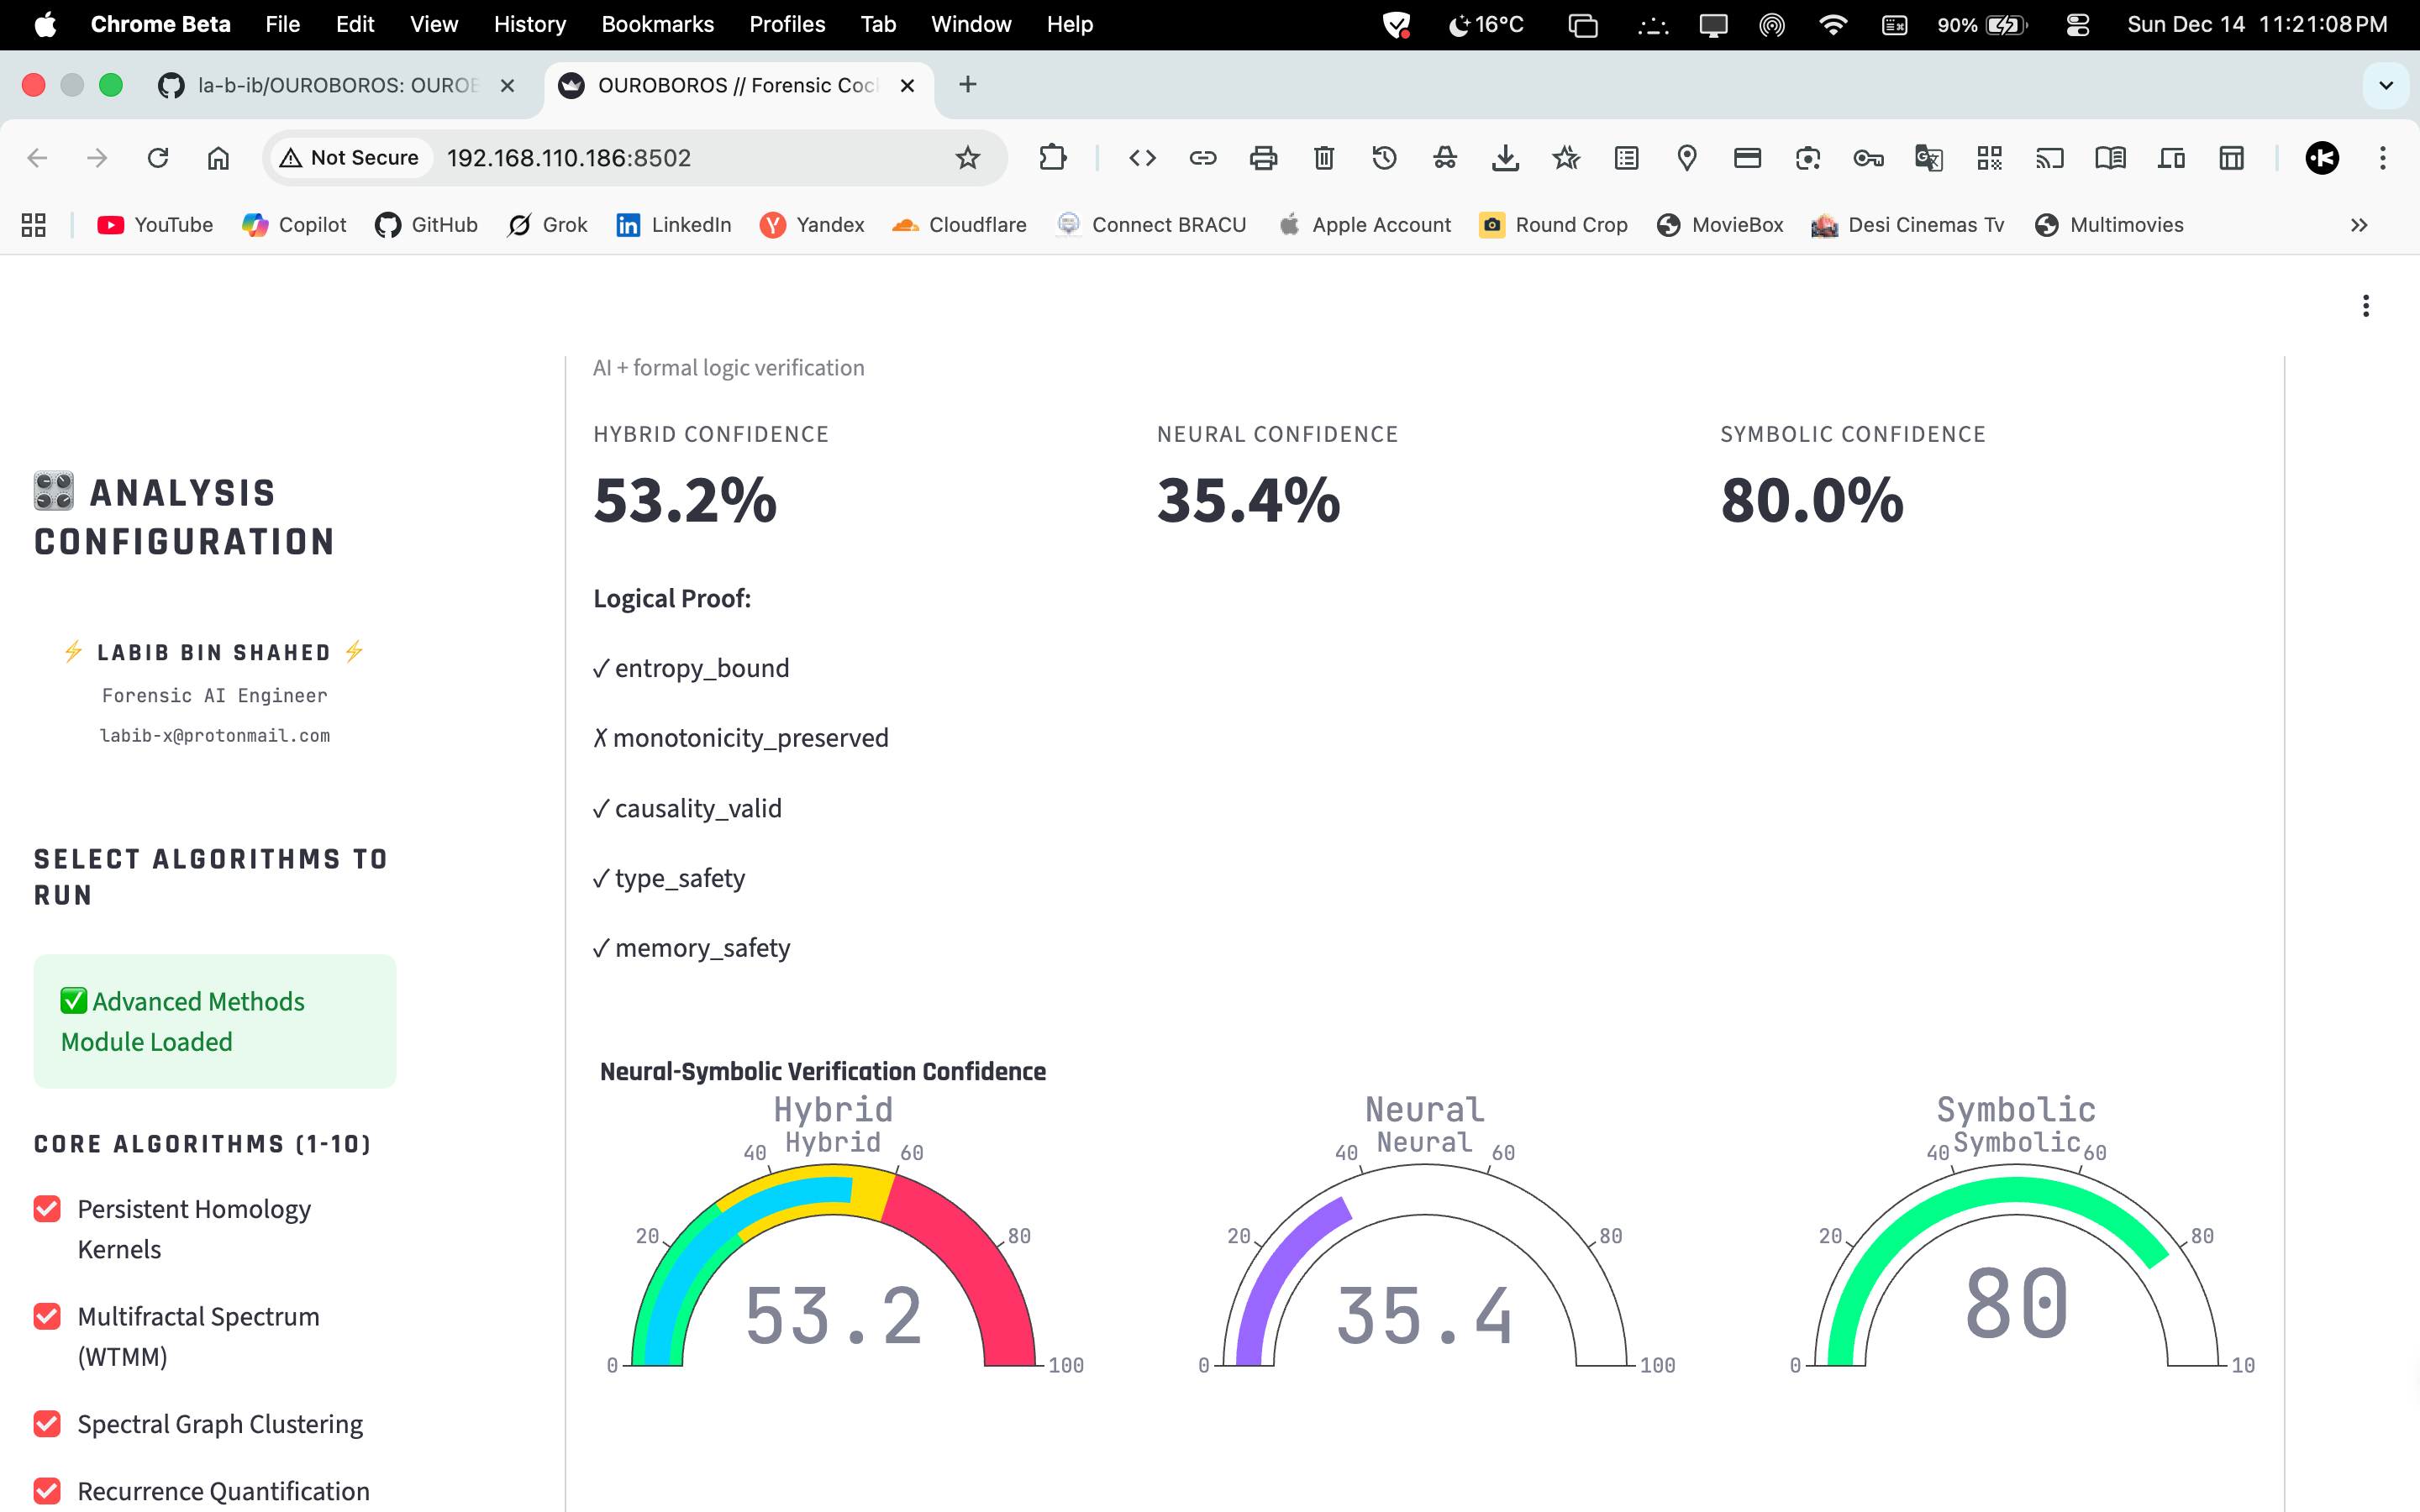Open the QR code generator icon

click(1989, 158)
